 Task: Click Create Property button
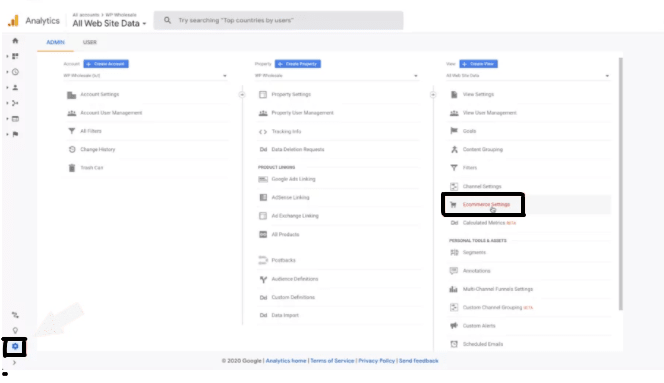(298, 64)
